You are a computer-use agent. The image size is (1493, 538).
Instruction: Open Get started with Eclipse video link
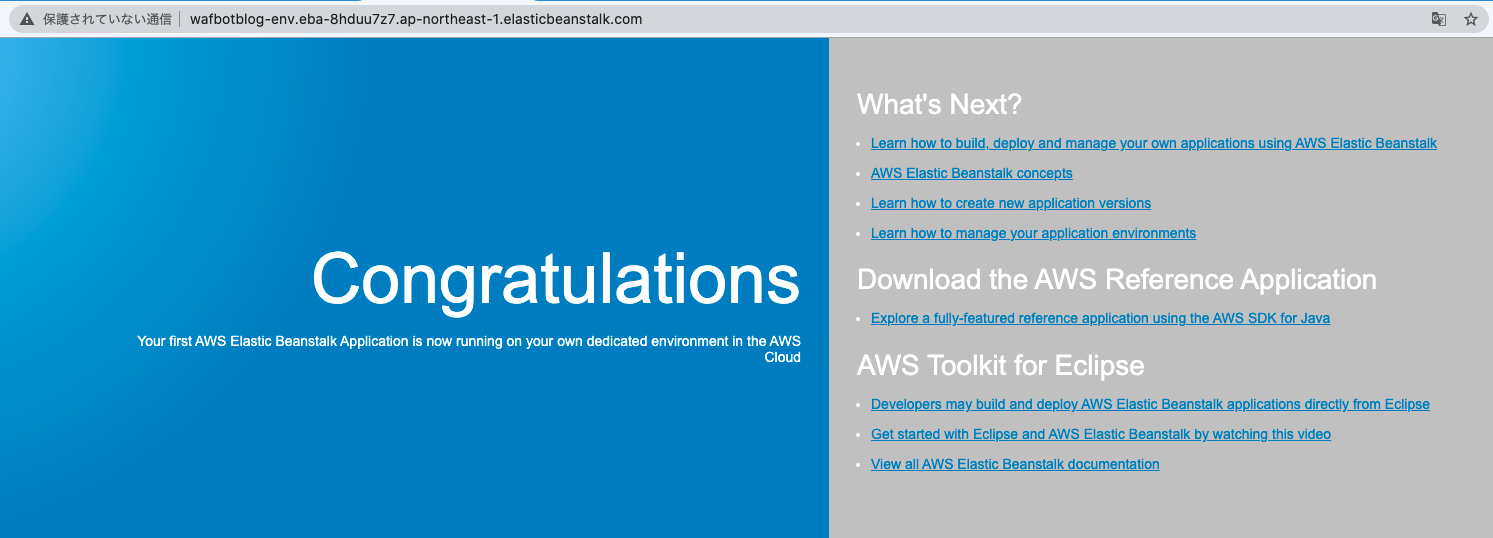pyautogui.click(x=1101, y=434)
